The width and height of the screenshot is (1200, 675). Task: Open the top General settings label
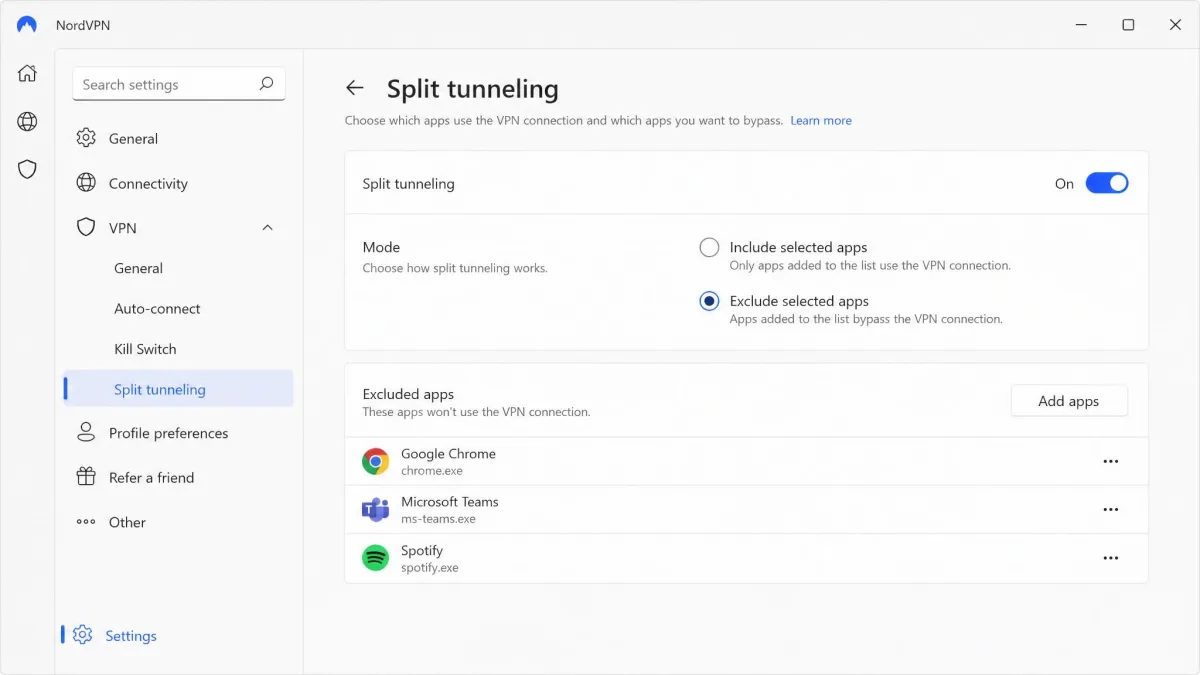tap(133, 138)
